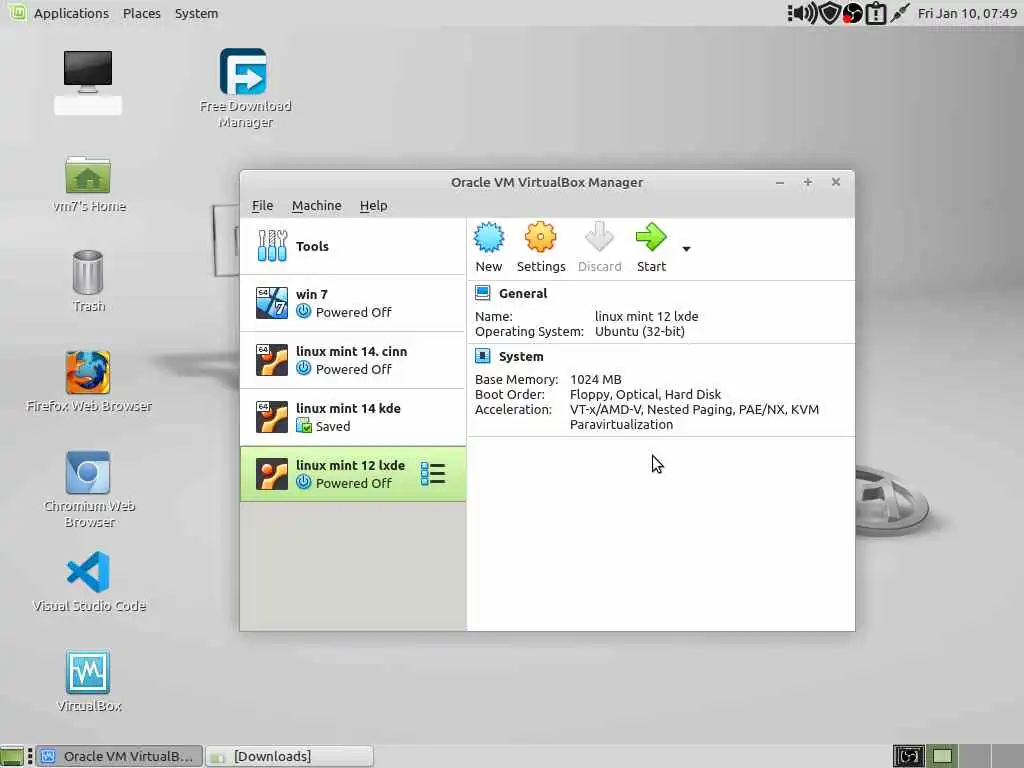Open the Machine menu
This screenshot has height=768, width=1024.
pos(317,206)
